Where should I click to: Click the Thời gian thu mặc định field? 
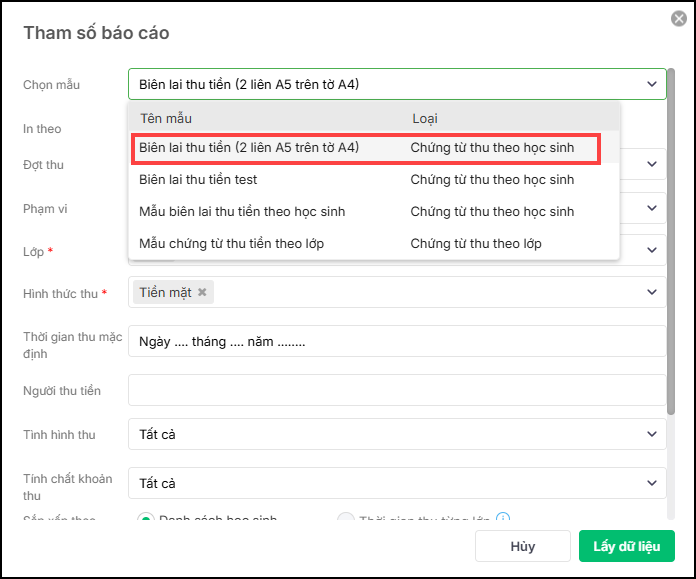point(397,341)
